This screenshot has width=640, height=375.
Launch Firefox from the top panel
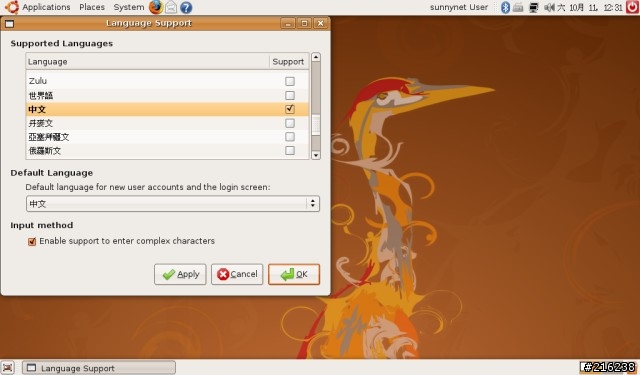[x=156, y=7]
